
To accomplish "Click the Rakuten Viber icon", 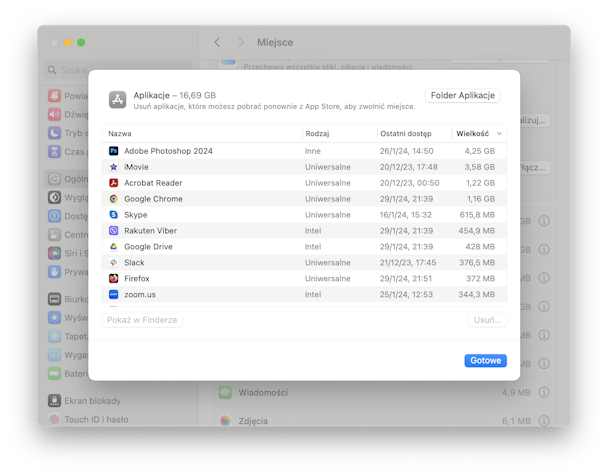I will (113, 230).
